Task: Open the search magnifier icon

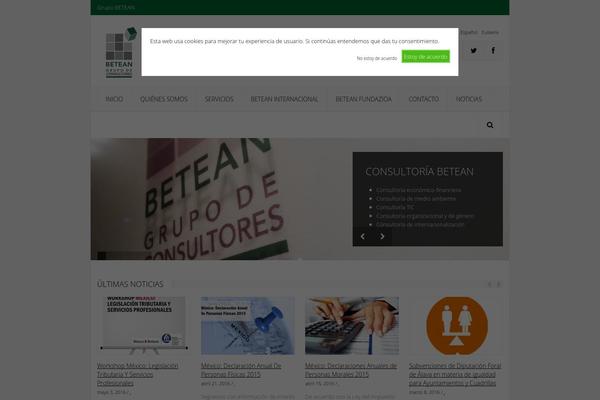Action: [490, 125]
